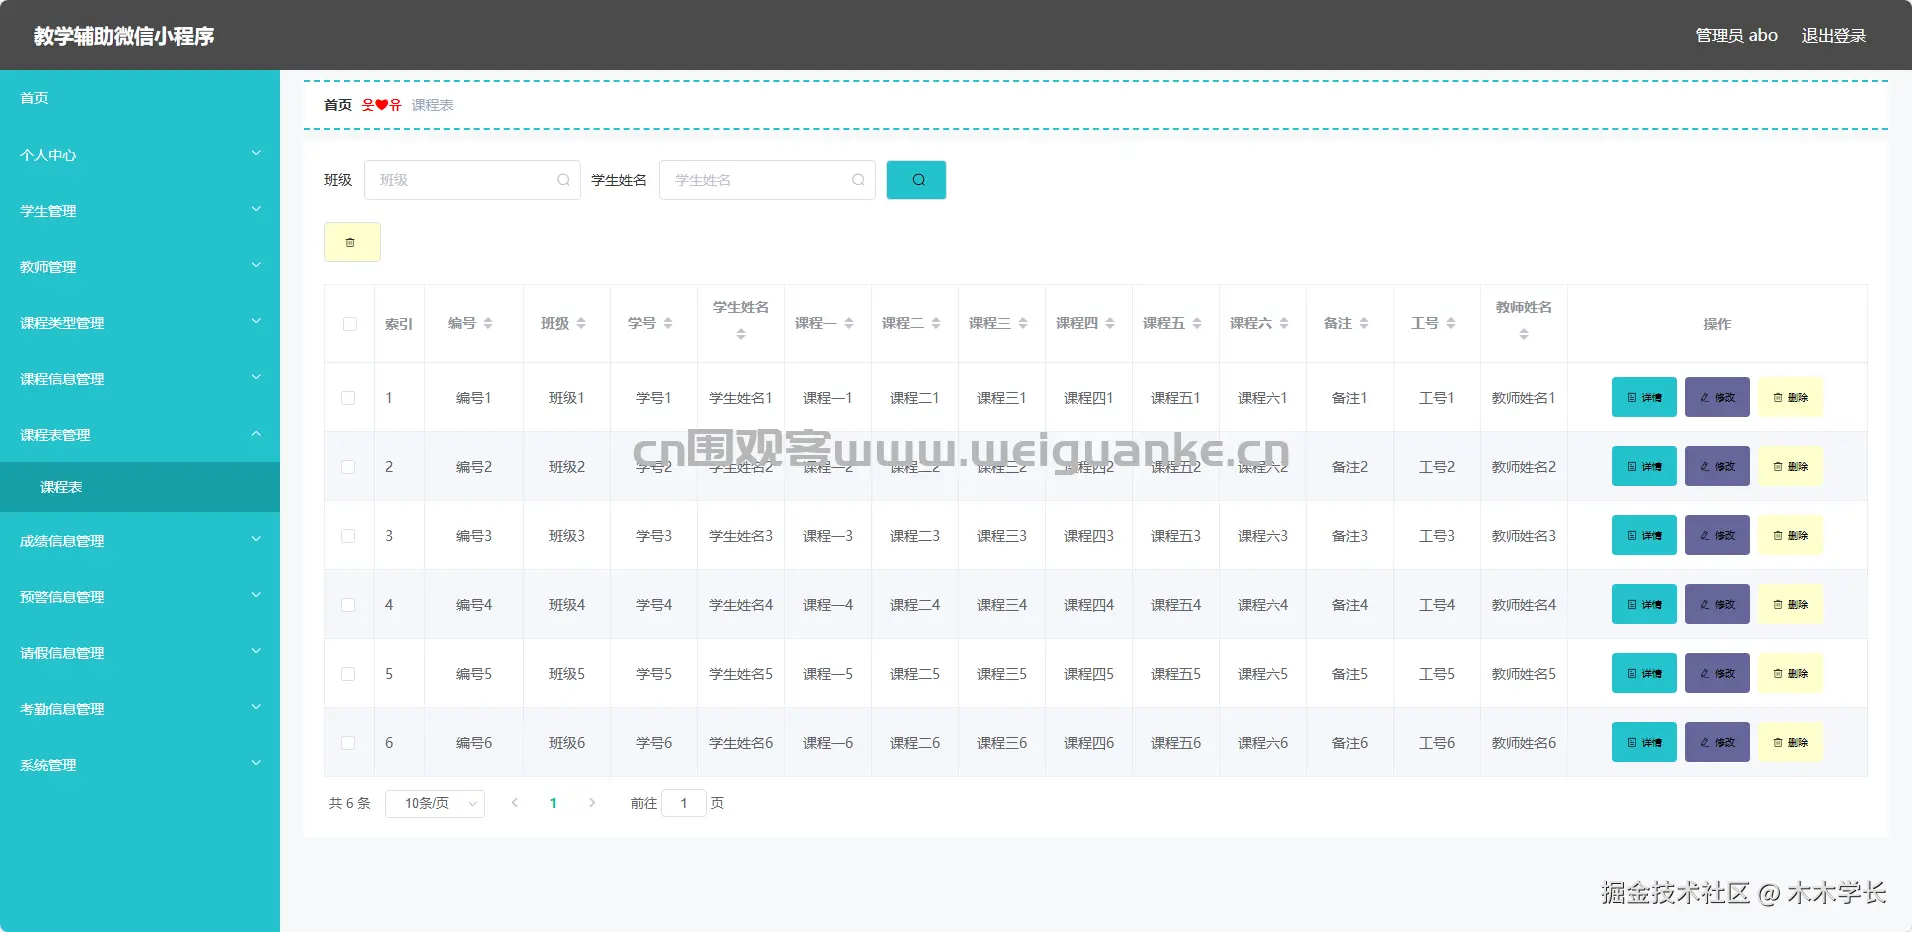Collapse the 课程表管理 sidebar section
Image resolution: width=1912 pixels, height=932 pixels.
(139, 435)
